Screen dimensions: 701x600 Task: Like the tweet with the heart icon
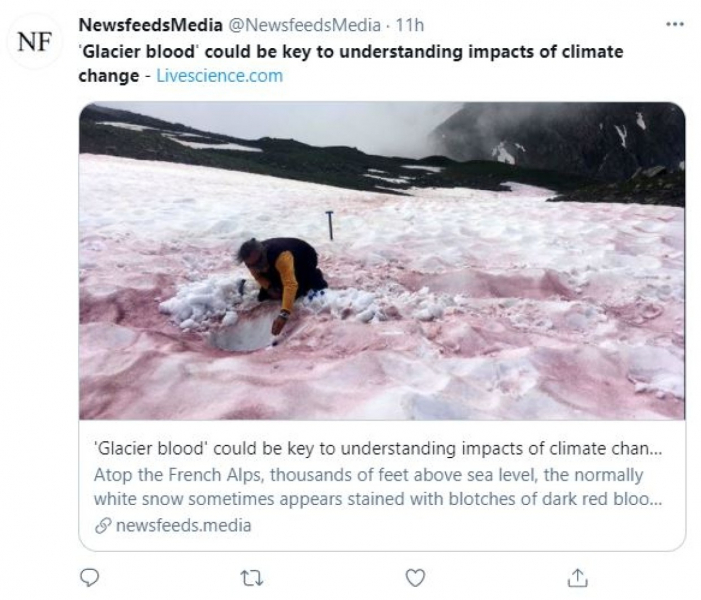pos(415,577)
